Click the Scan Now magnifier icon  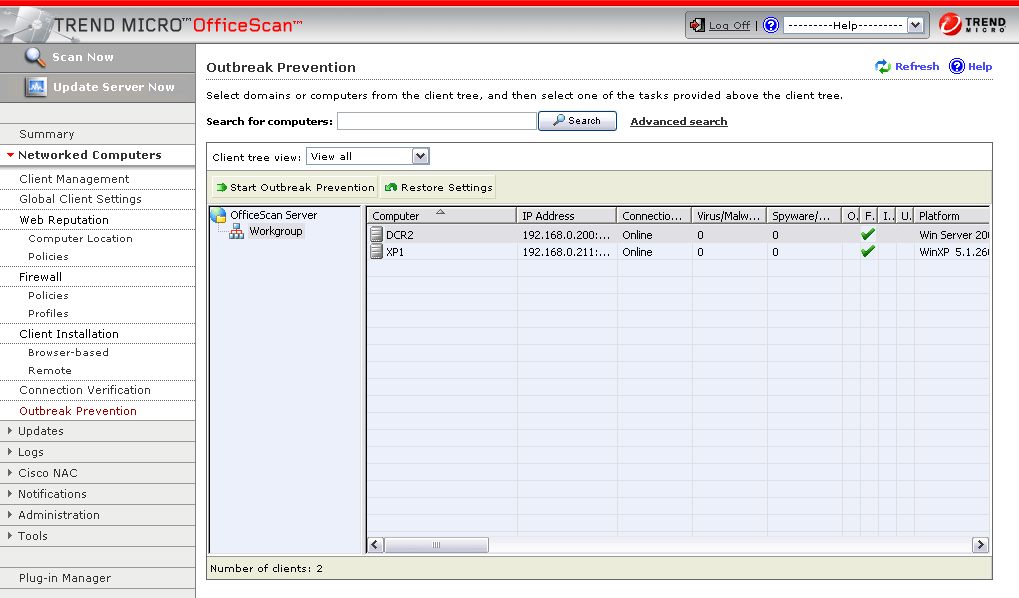[35, 57]
